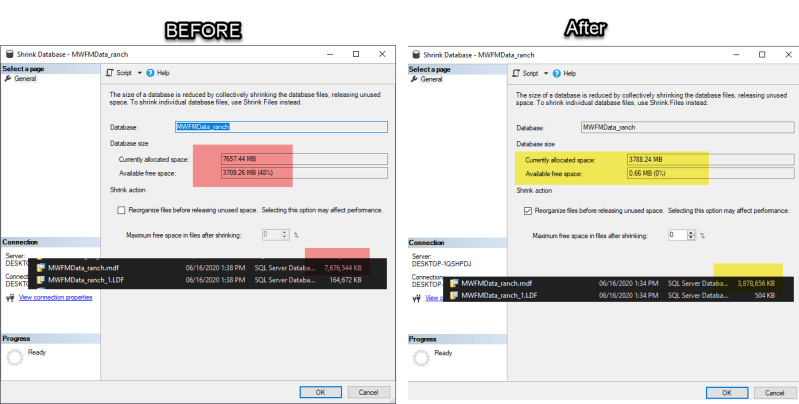Click OK in the After window

(727, 393)
